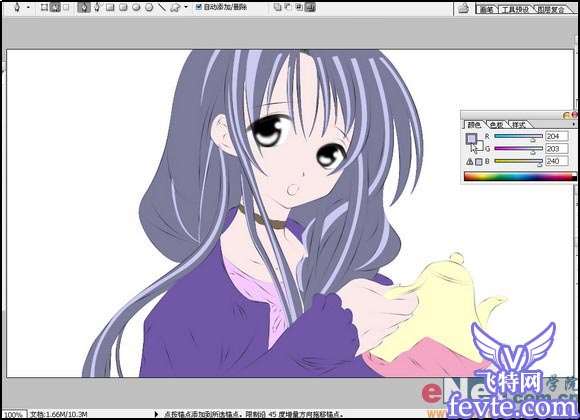
Task: Switch to the 样式 styles tab
Action: (519, 125)
